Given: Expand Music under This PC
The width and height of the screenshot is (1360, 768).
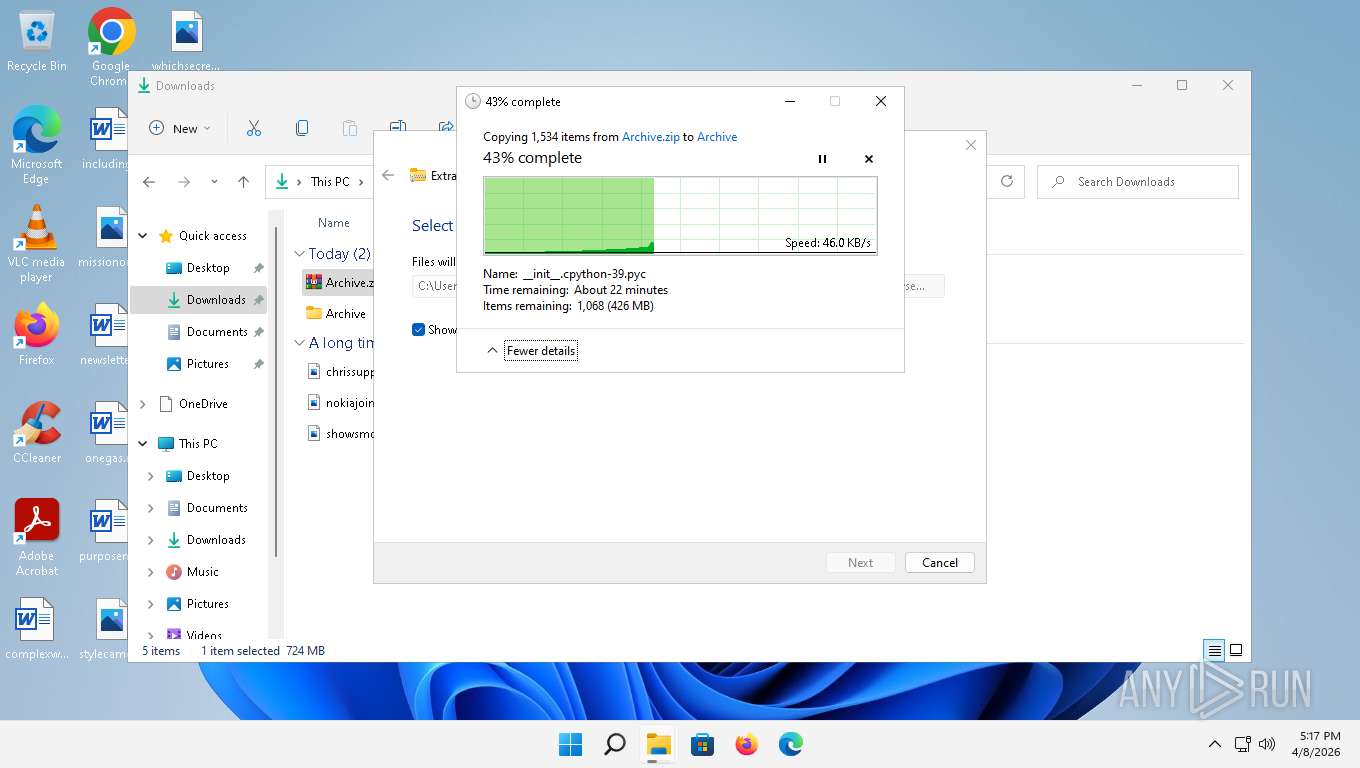Looking at the screenshot, I should coord(151,572).
